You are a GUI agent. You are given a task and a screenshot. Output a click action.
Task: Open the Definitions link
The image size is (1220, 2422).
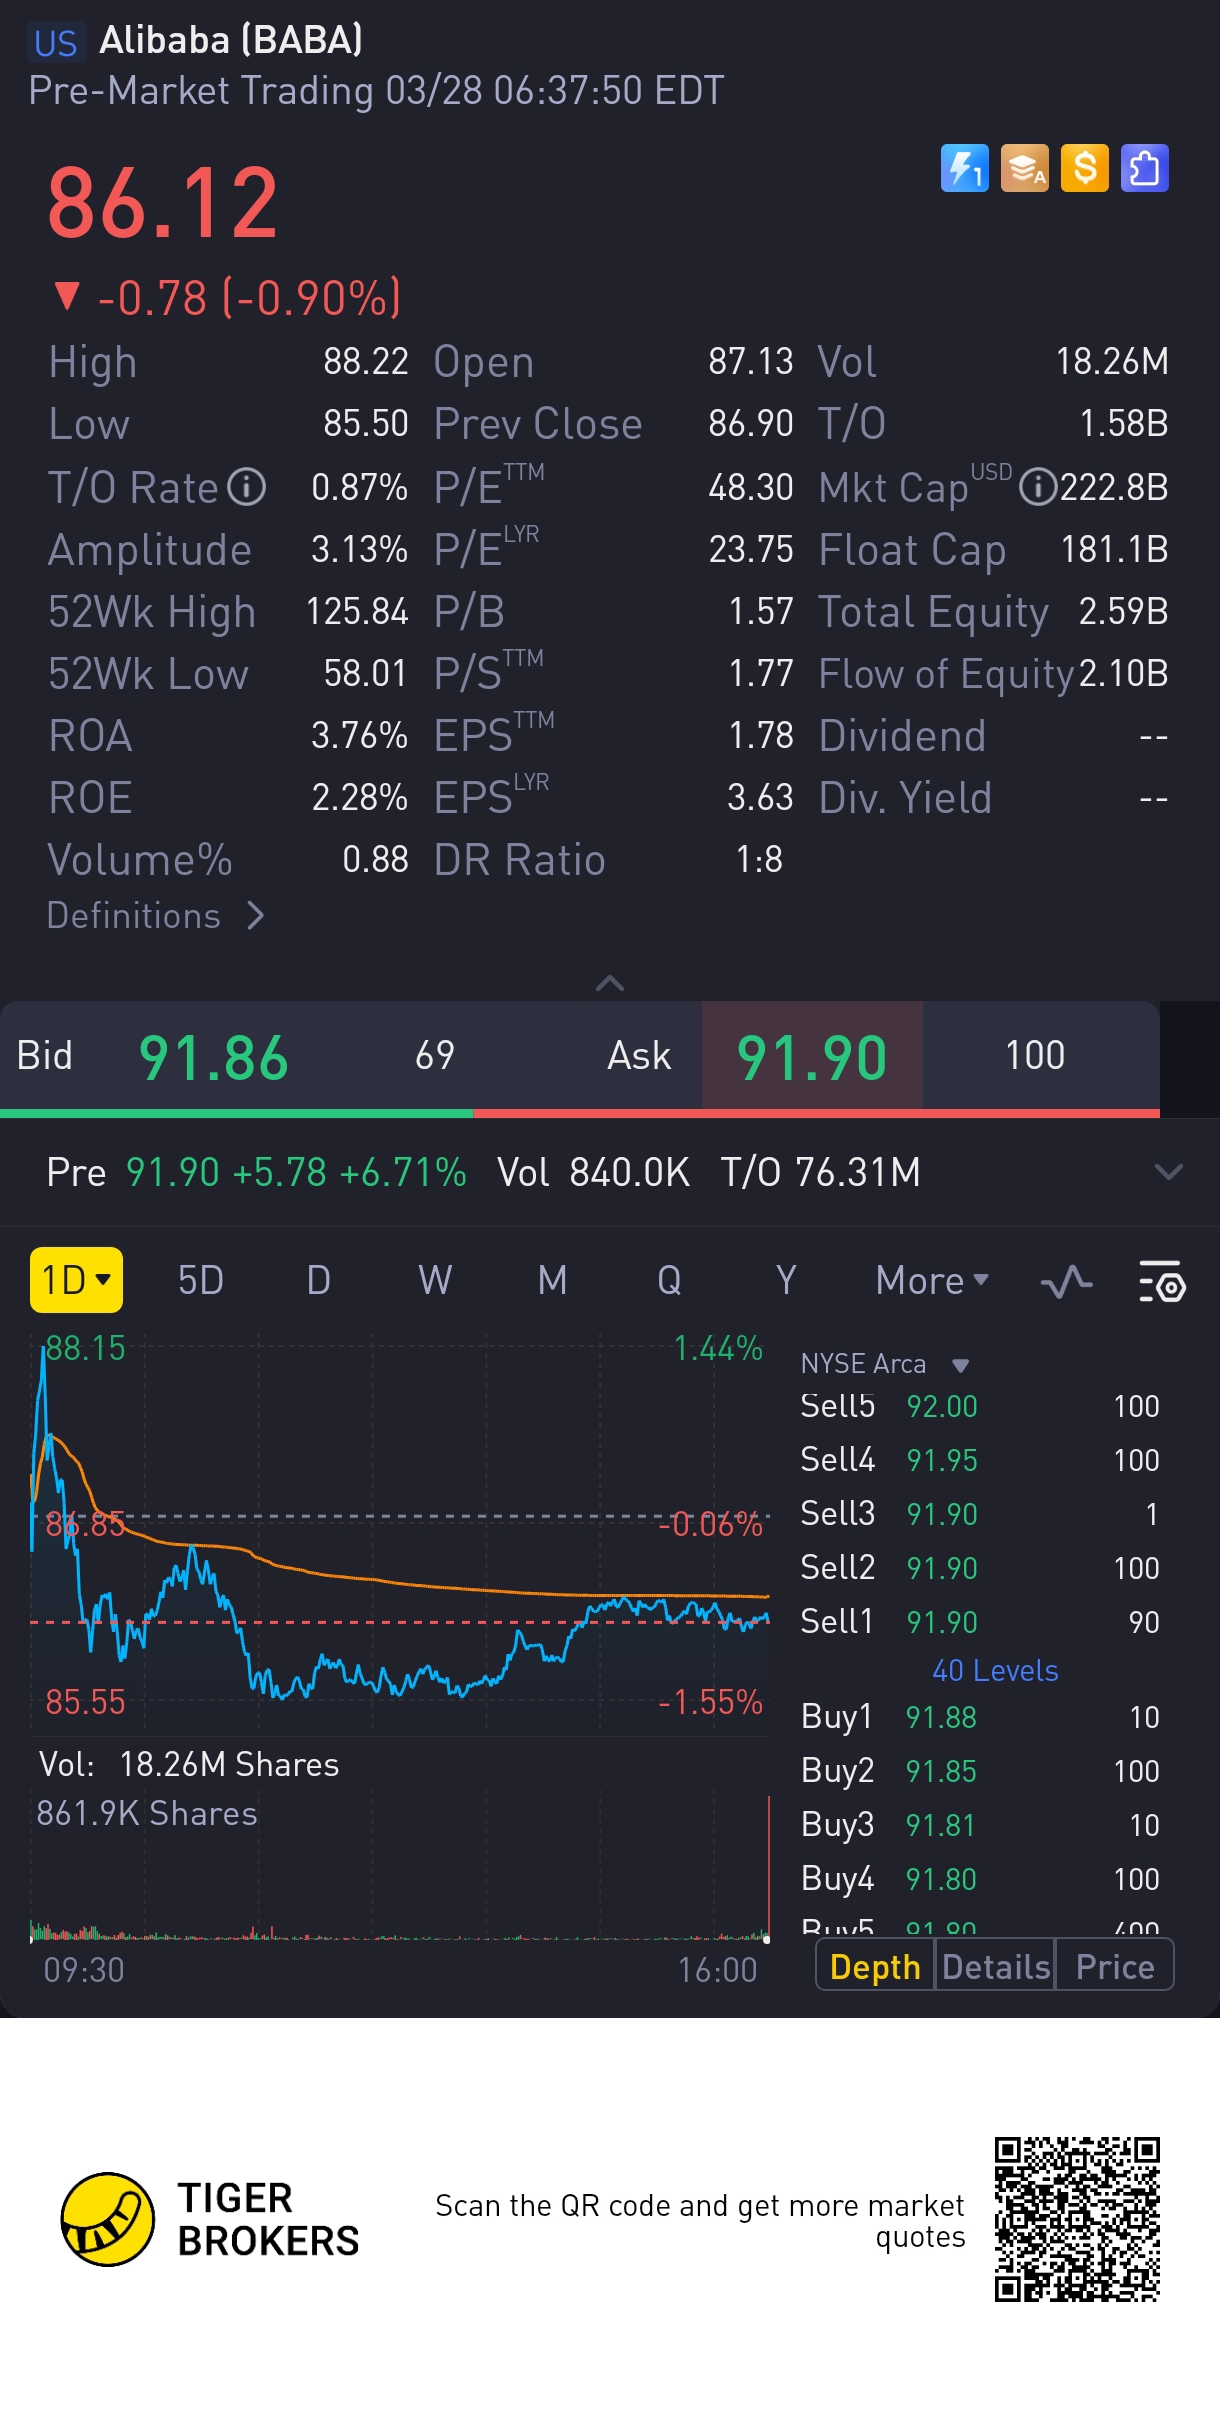[x=155, y=916]
